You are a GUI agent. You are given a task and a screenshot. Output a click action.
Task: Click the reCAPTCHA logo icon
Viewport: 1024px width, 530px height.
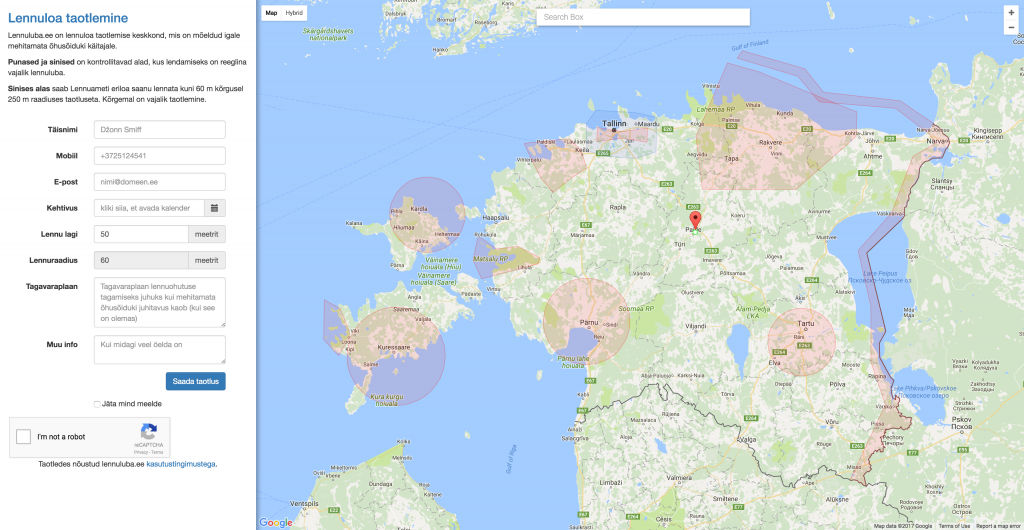click(x=149, y=432)
